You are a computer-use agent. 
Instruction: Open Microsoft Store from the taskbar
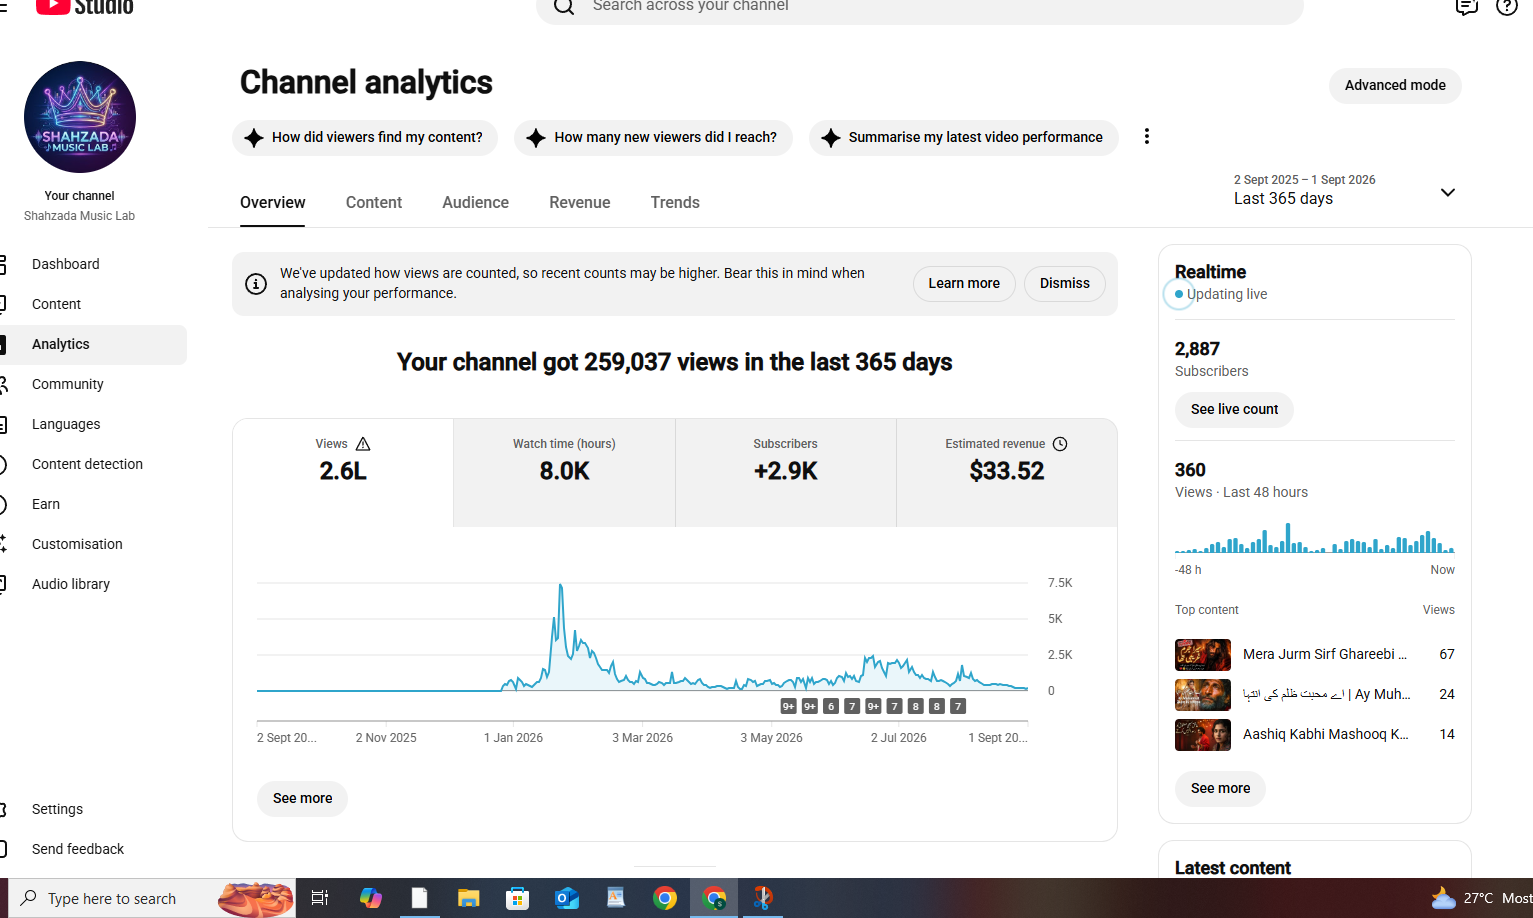point(517,898)
